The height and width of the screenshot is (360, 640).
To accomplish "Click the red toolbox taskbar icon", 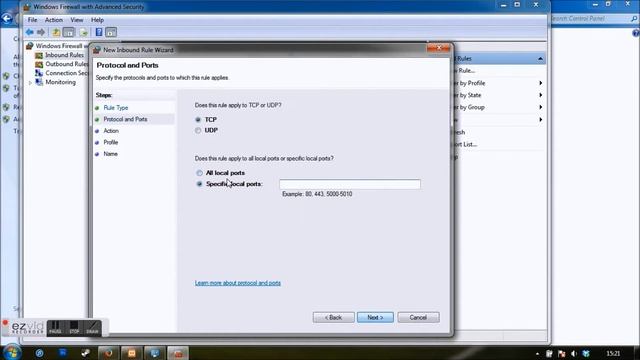I will tap(178, 353).
